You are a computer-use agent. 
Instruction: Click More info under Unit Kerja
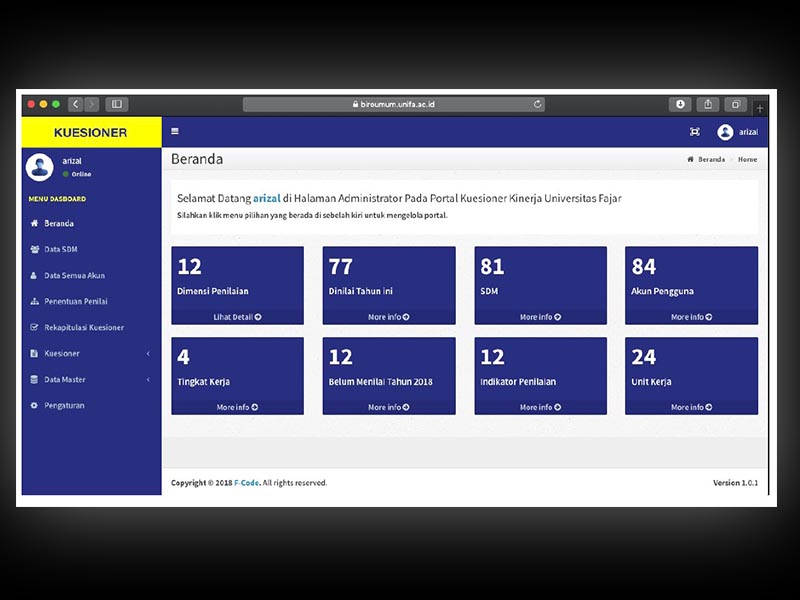click(691, 407)
